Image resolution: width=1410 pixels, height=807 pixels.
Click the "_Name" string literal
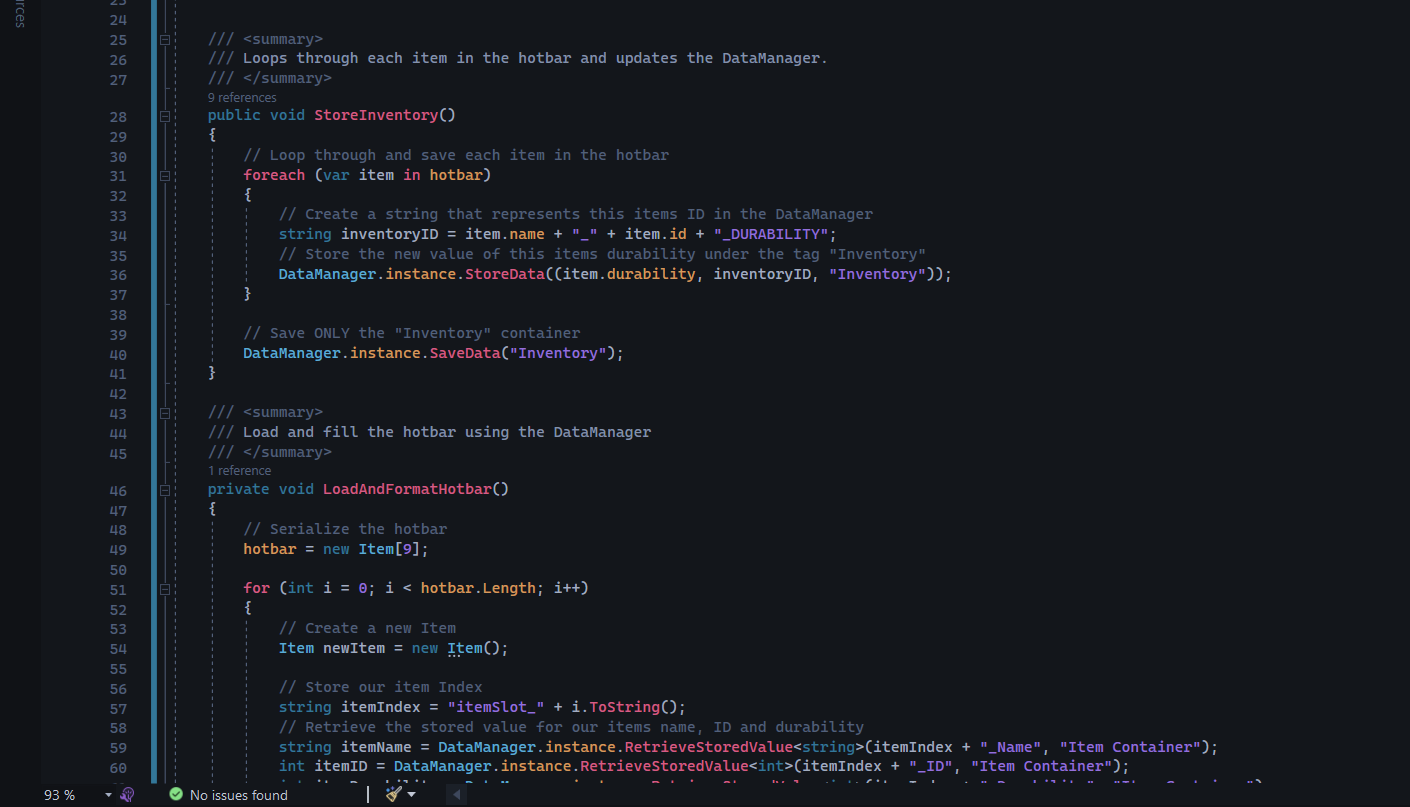click(x=1009, y=747)
